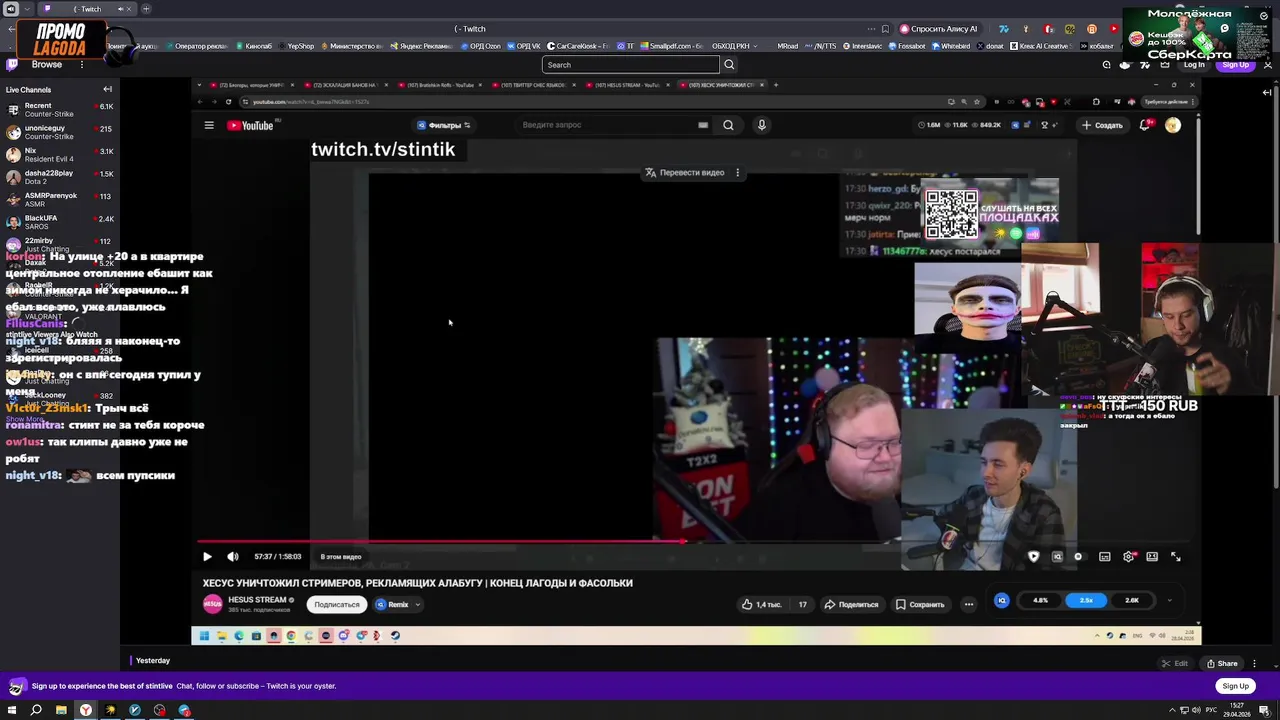Screen dimensions: 1280x720
Task: Open the YouTube account avatar menu
Action: 1172,125
